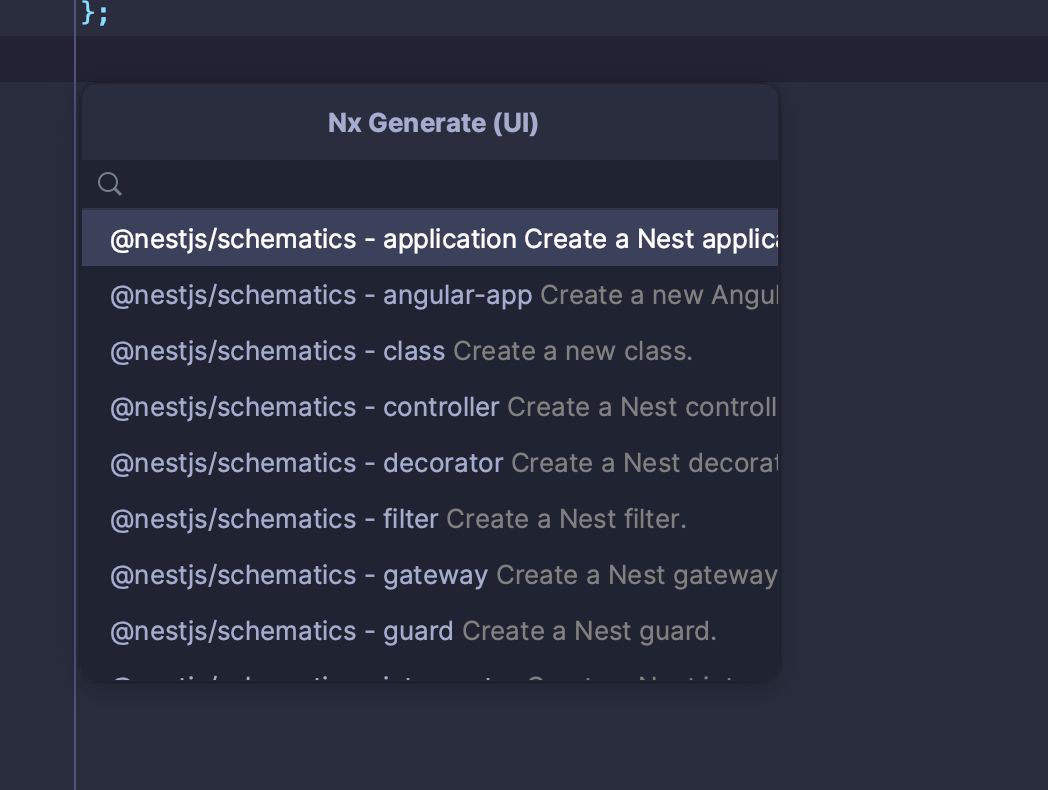1048x790 pixels.
Task: Click the magnifying glass search icon
Action: [110, 183]
